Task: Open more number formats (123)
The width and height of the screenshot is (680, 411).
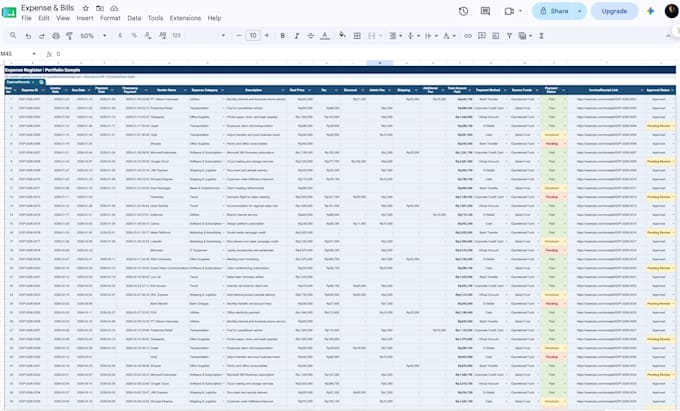Action: pyautogui.click(x=177, y=36)
